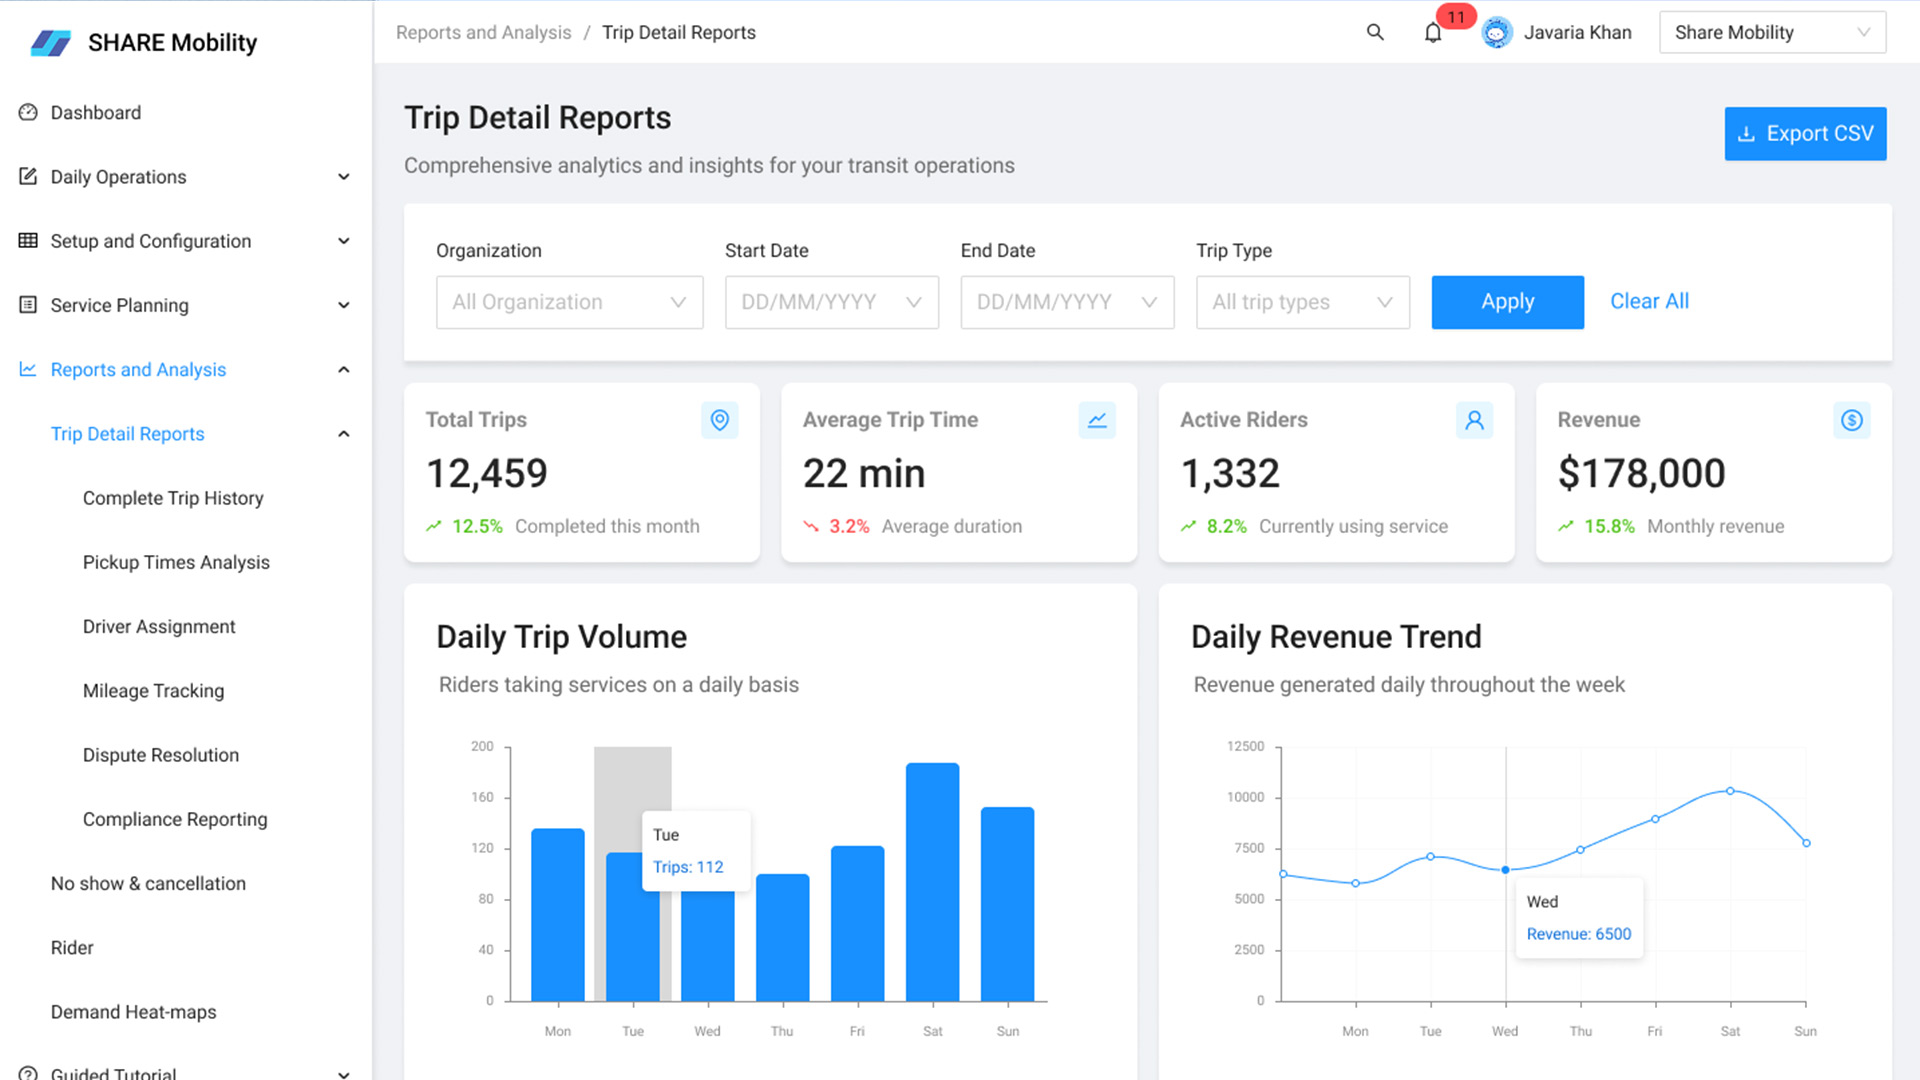Click the rider icon on Active Riders card
Image resolution: width=1920 pixels, height=1080 pixels.
(x=1474, y=420)
